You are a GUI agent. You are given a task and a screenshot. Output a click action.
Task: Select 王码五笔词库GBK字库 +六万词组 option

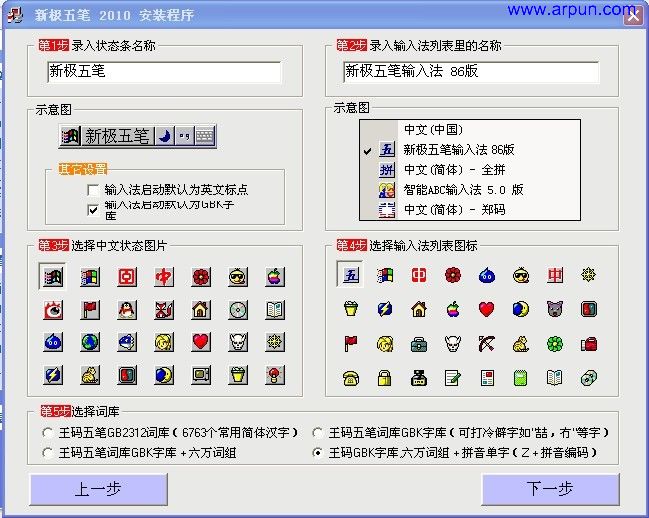pos(48,453)
